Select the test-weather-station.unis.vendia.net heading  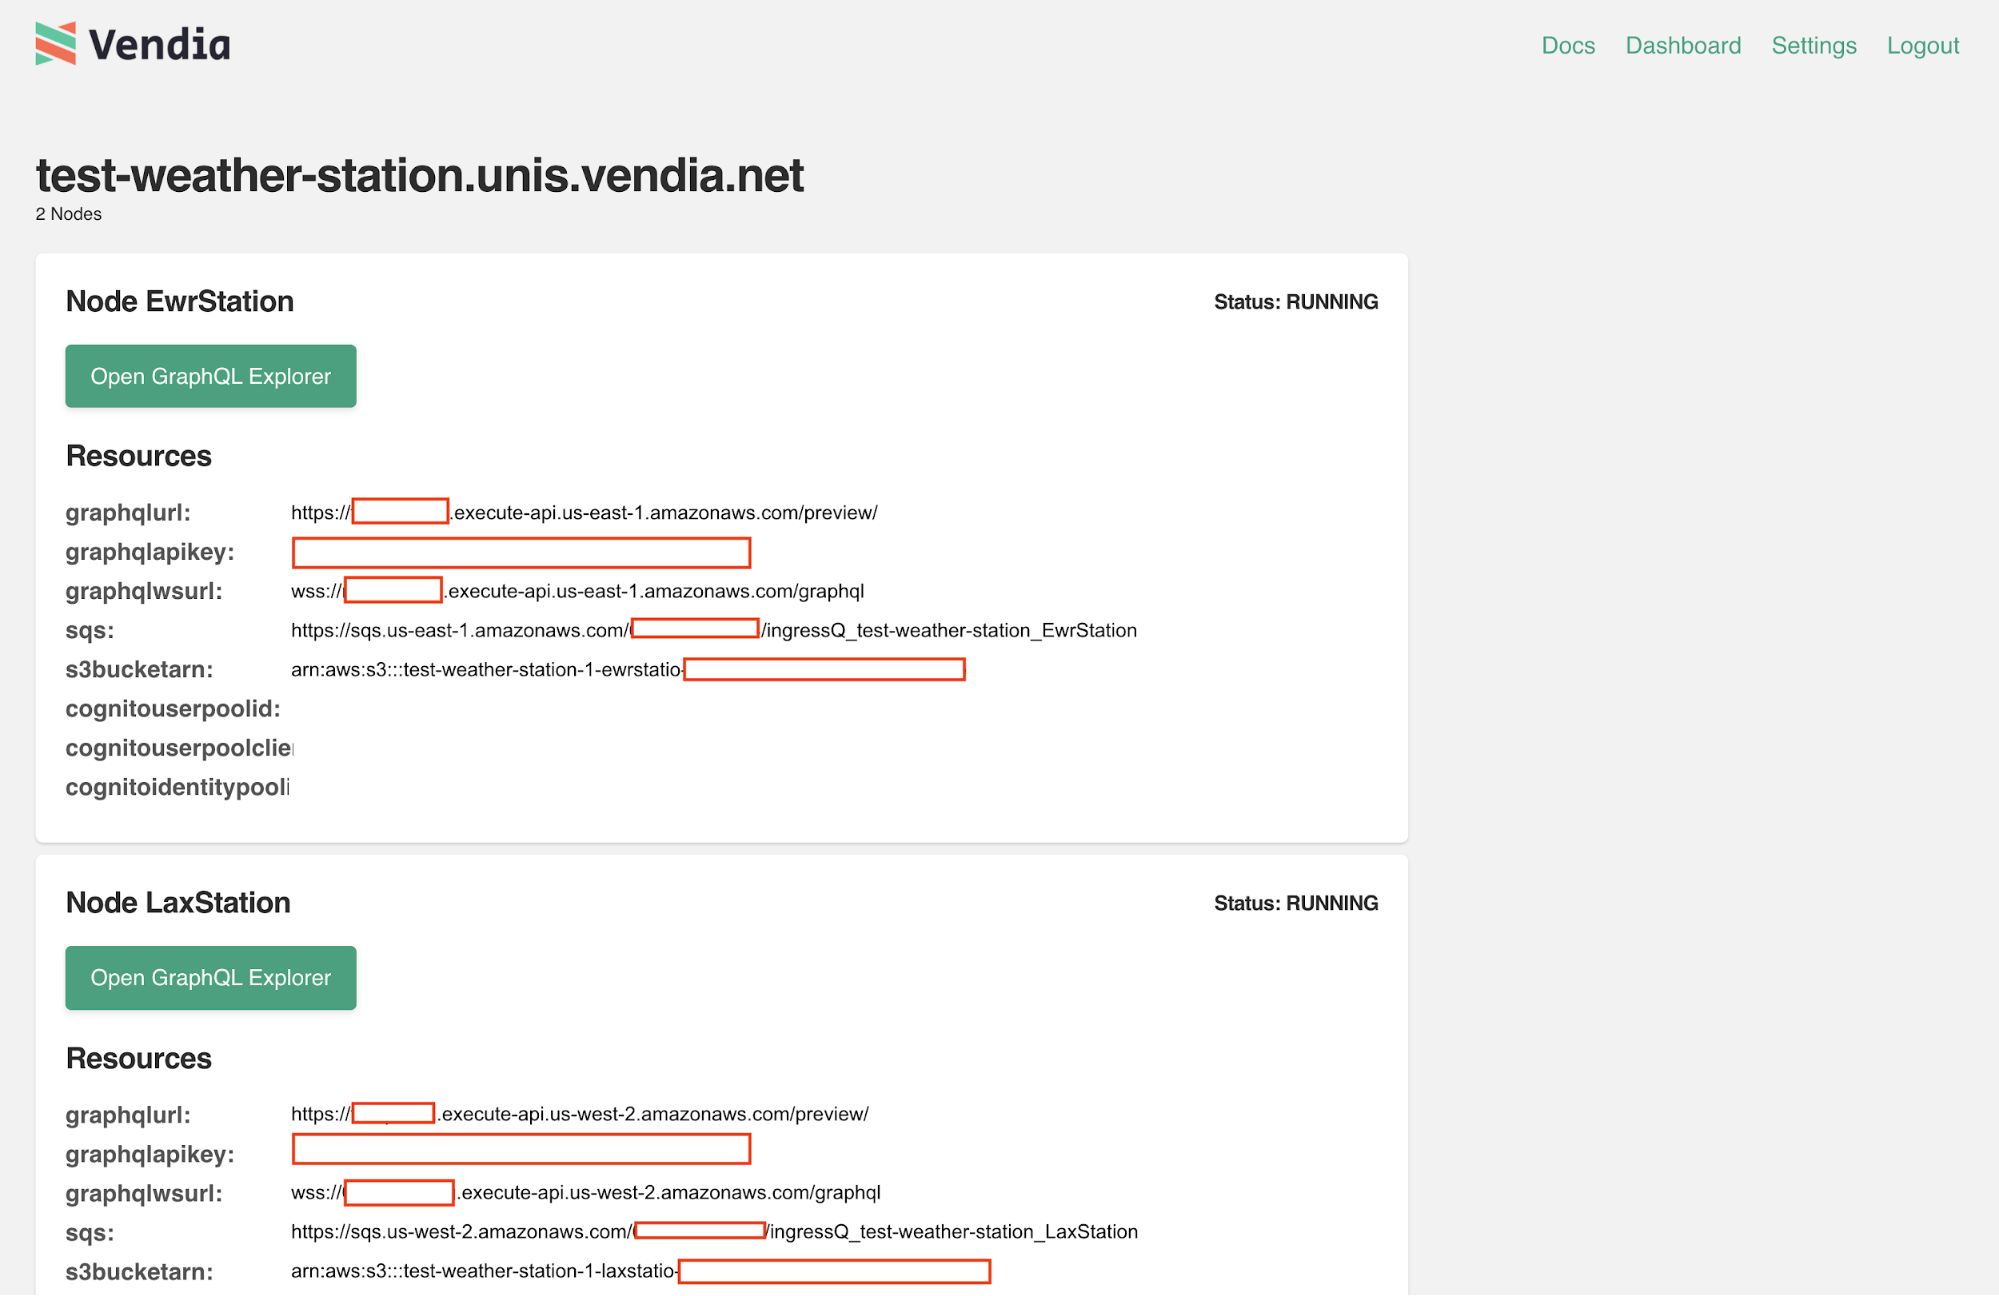[x=420, y=176]
